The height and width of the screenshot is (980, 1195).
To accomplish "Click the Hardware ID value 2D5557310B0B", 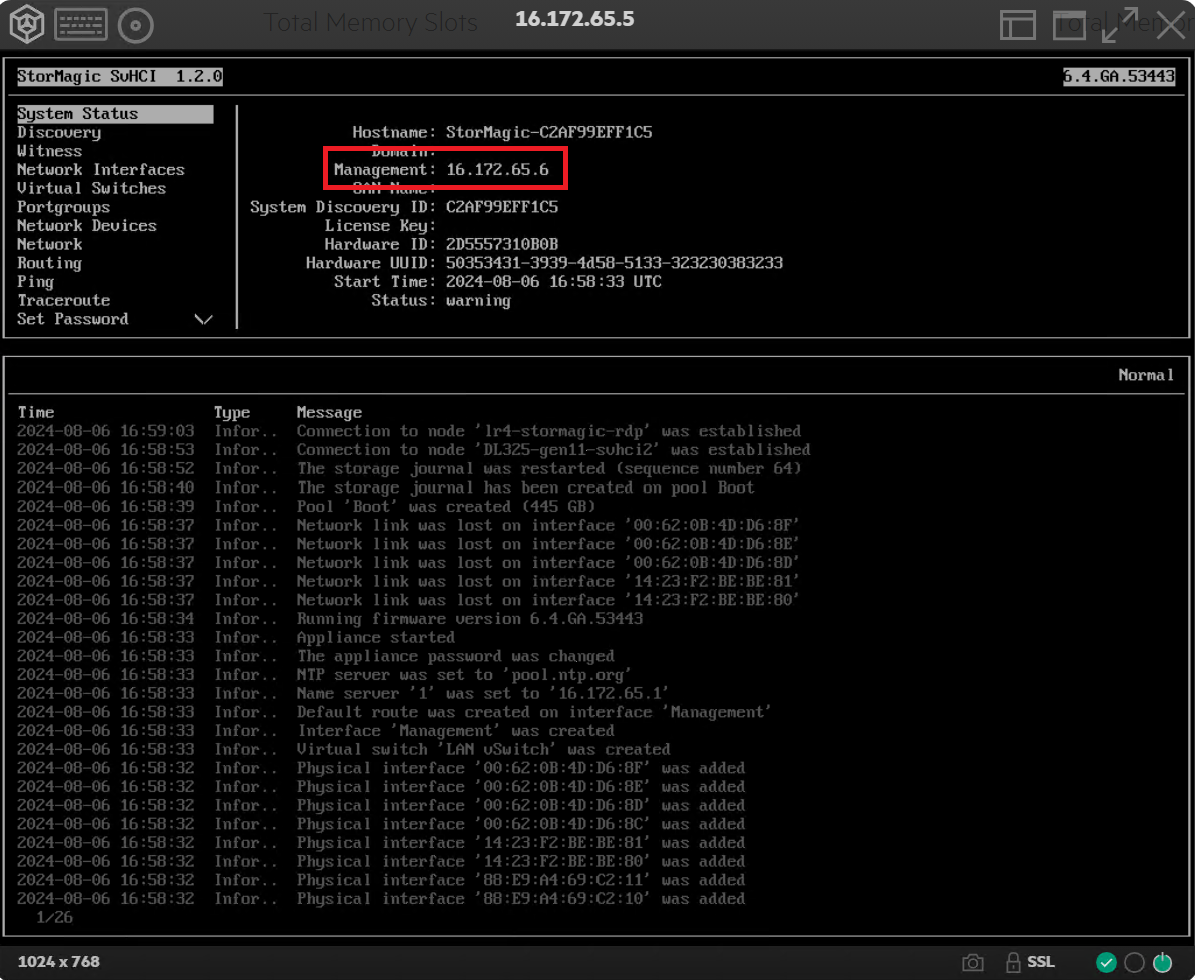I will tap(501, 244).
